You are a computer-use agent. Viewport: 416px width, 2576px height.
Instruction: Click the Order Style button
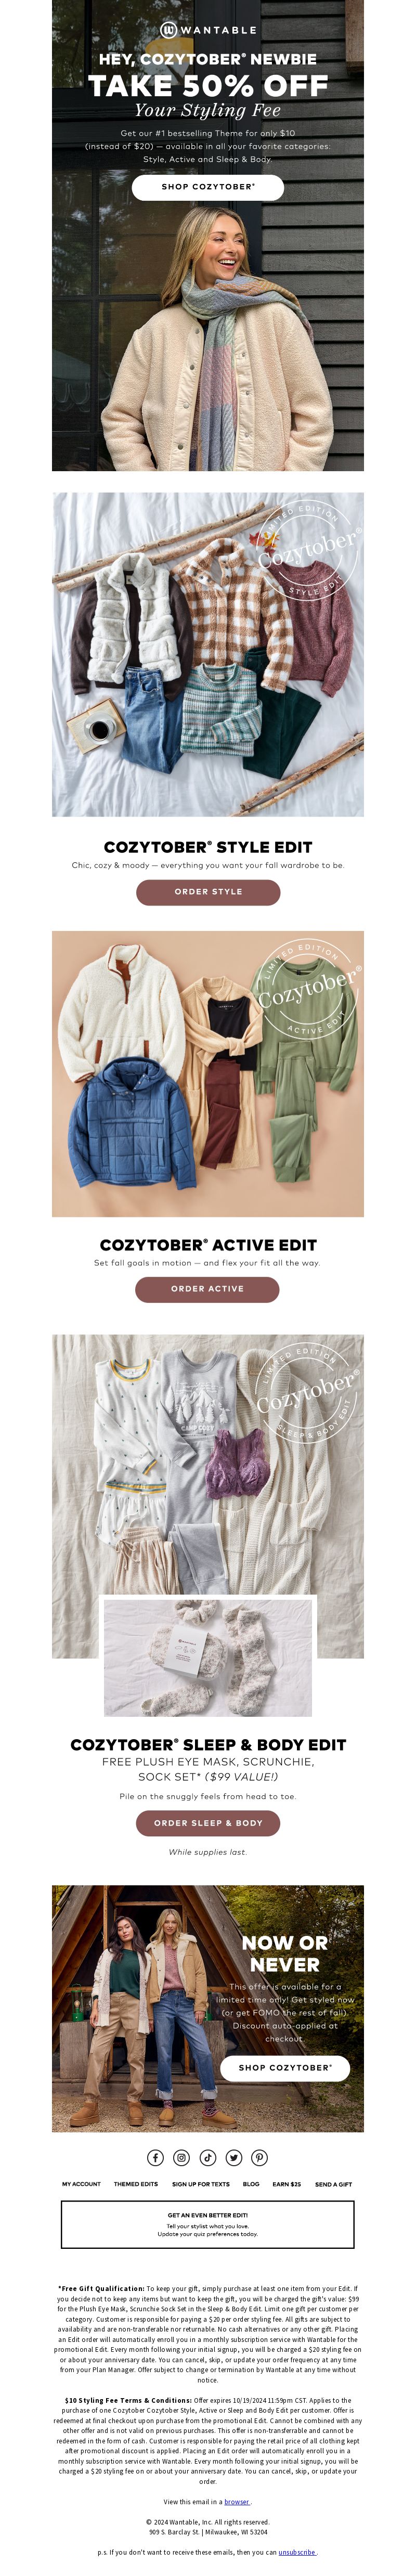[208, 892]
